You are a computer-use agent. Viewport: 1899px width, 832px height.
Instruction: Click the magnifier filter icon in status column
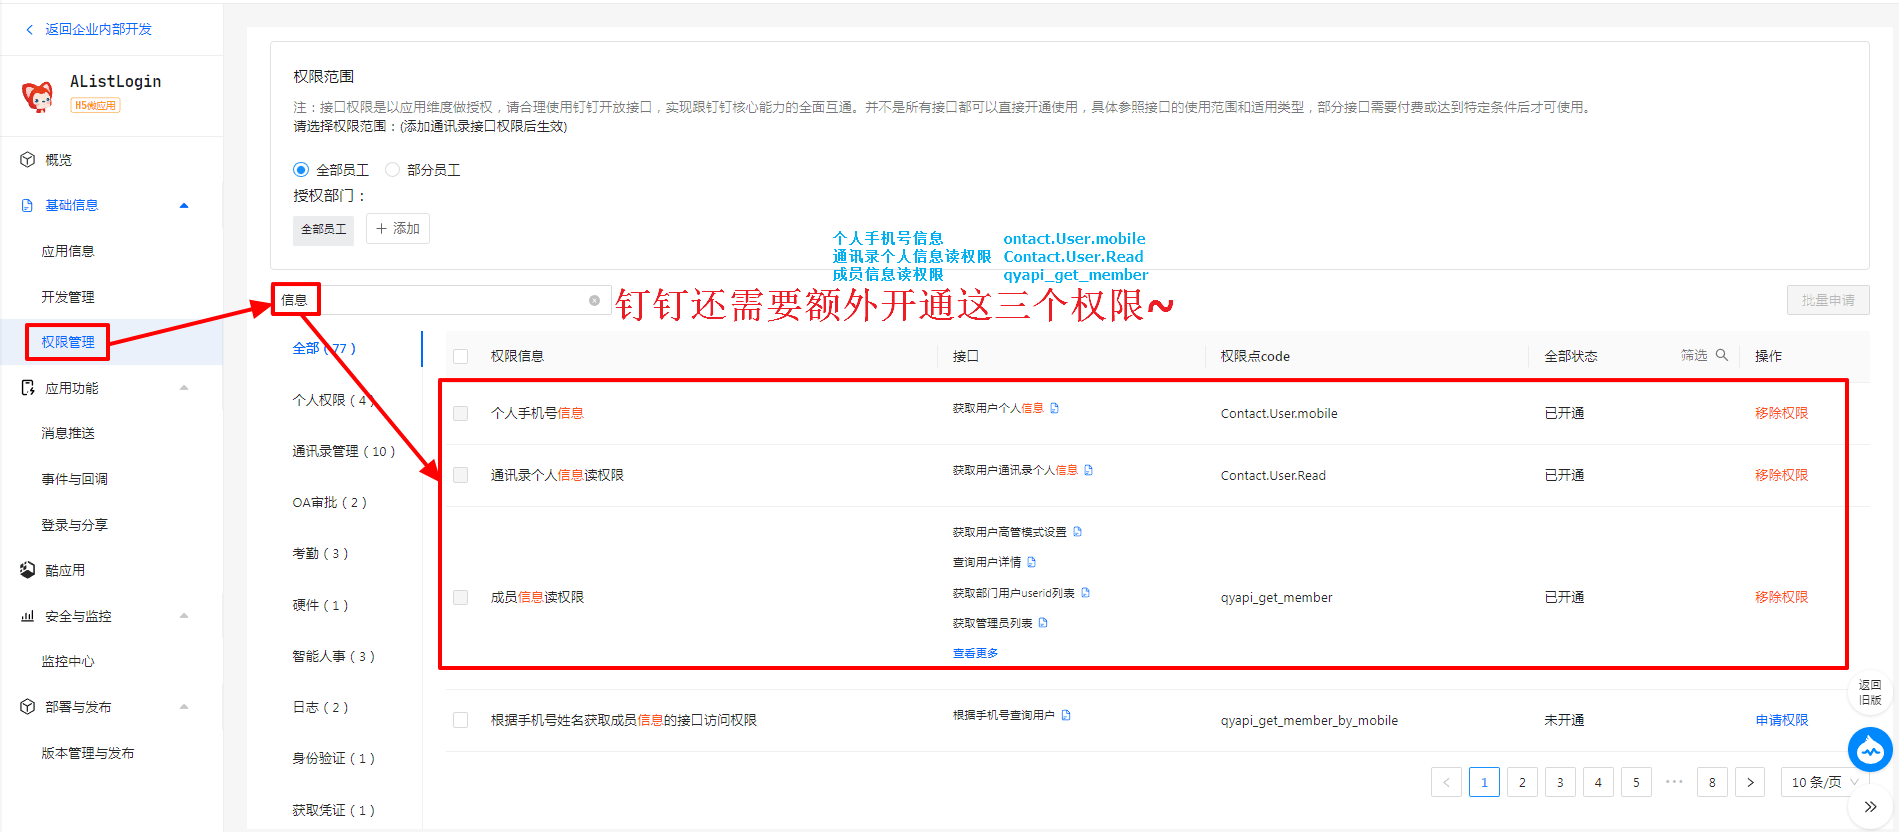tap(1722, 355)
